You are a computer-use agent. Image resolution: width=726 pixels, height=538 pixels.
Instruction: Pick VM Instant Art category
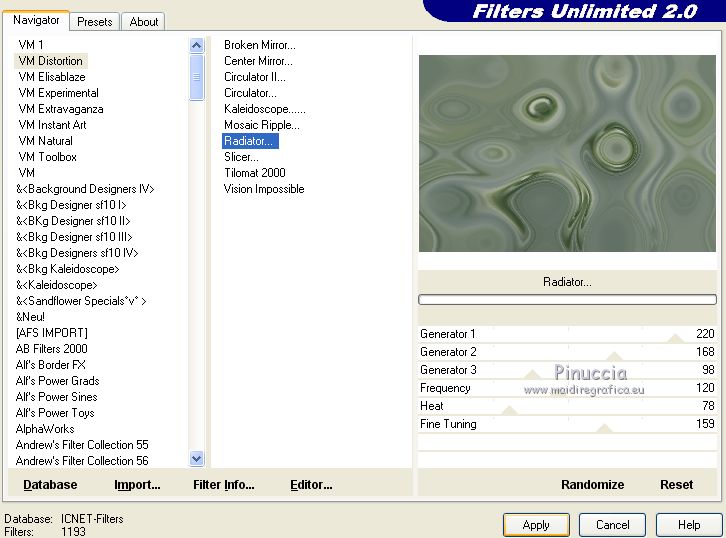[52, 125]
